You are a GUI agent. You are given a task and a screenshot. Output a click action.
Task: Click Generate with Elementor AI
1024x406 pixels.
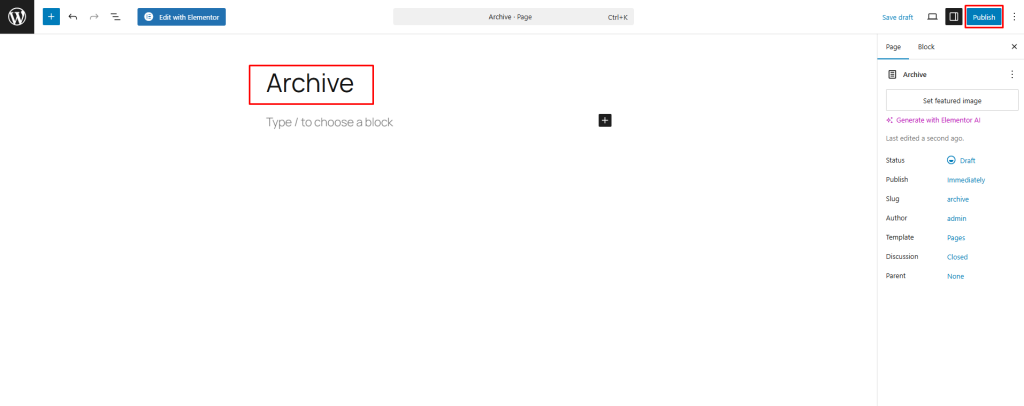coord(938,121)
